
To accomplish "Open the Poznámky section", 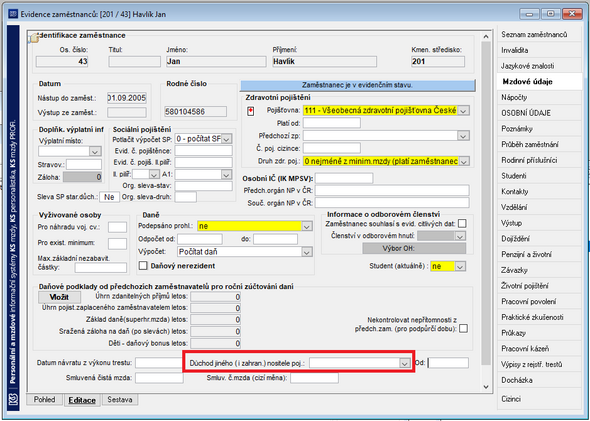I will point(539,129).
